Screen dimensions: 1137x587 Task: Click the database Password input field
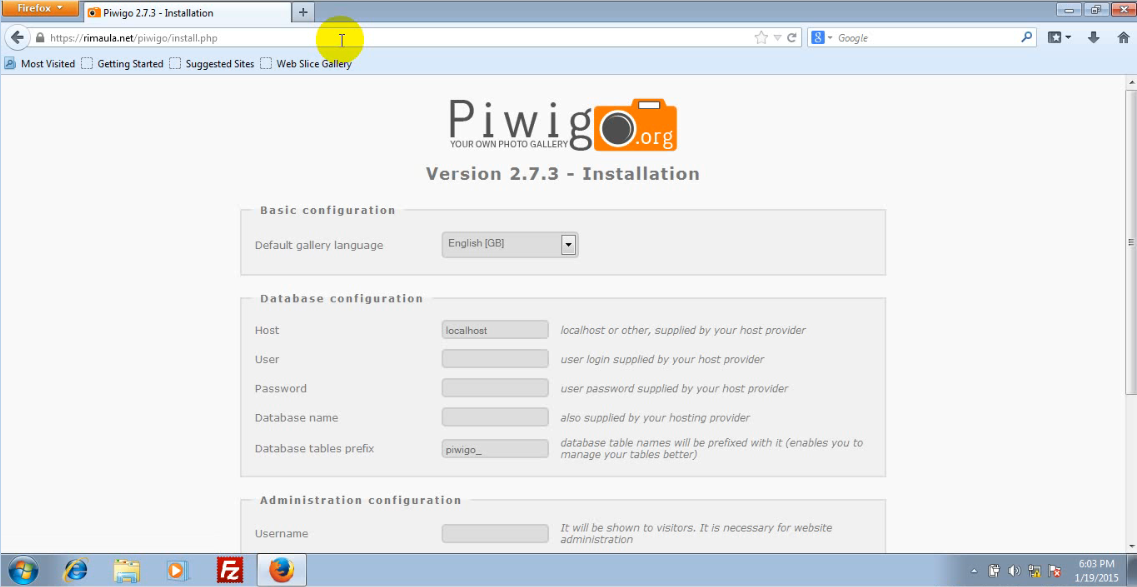click(x=495, y=388)
